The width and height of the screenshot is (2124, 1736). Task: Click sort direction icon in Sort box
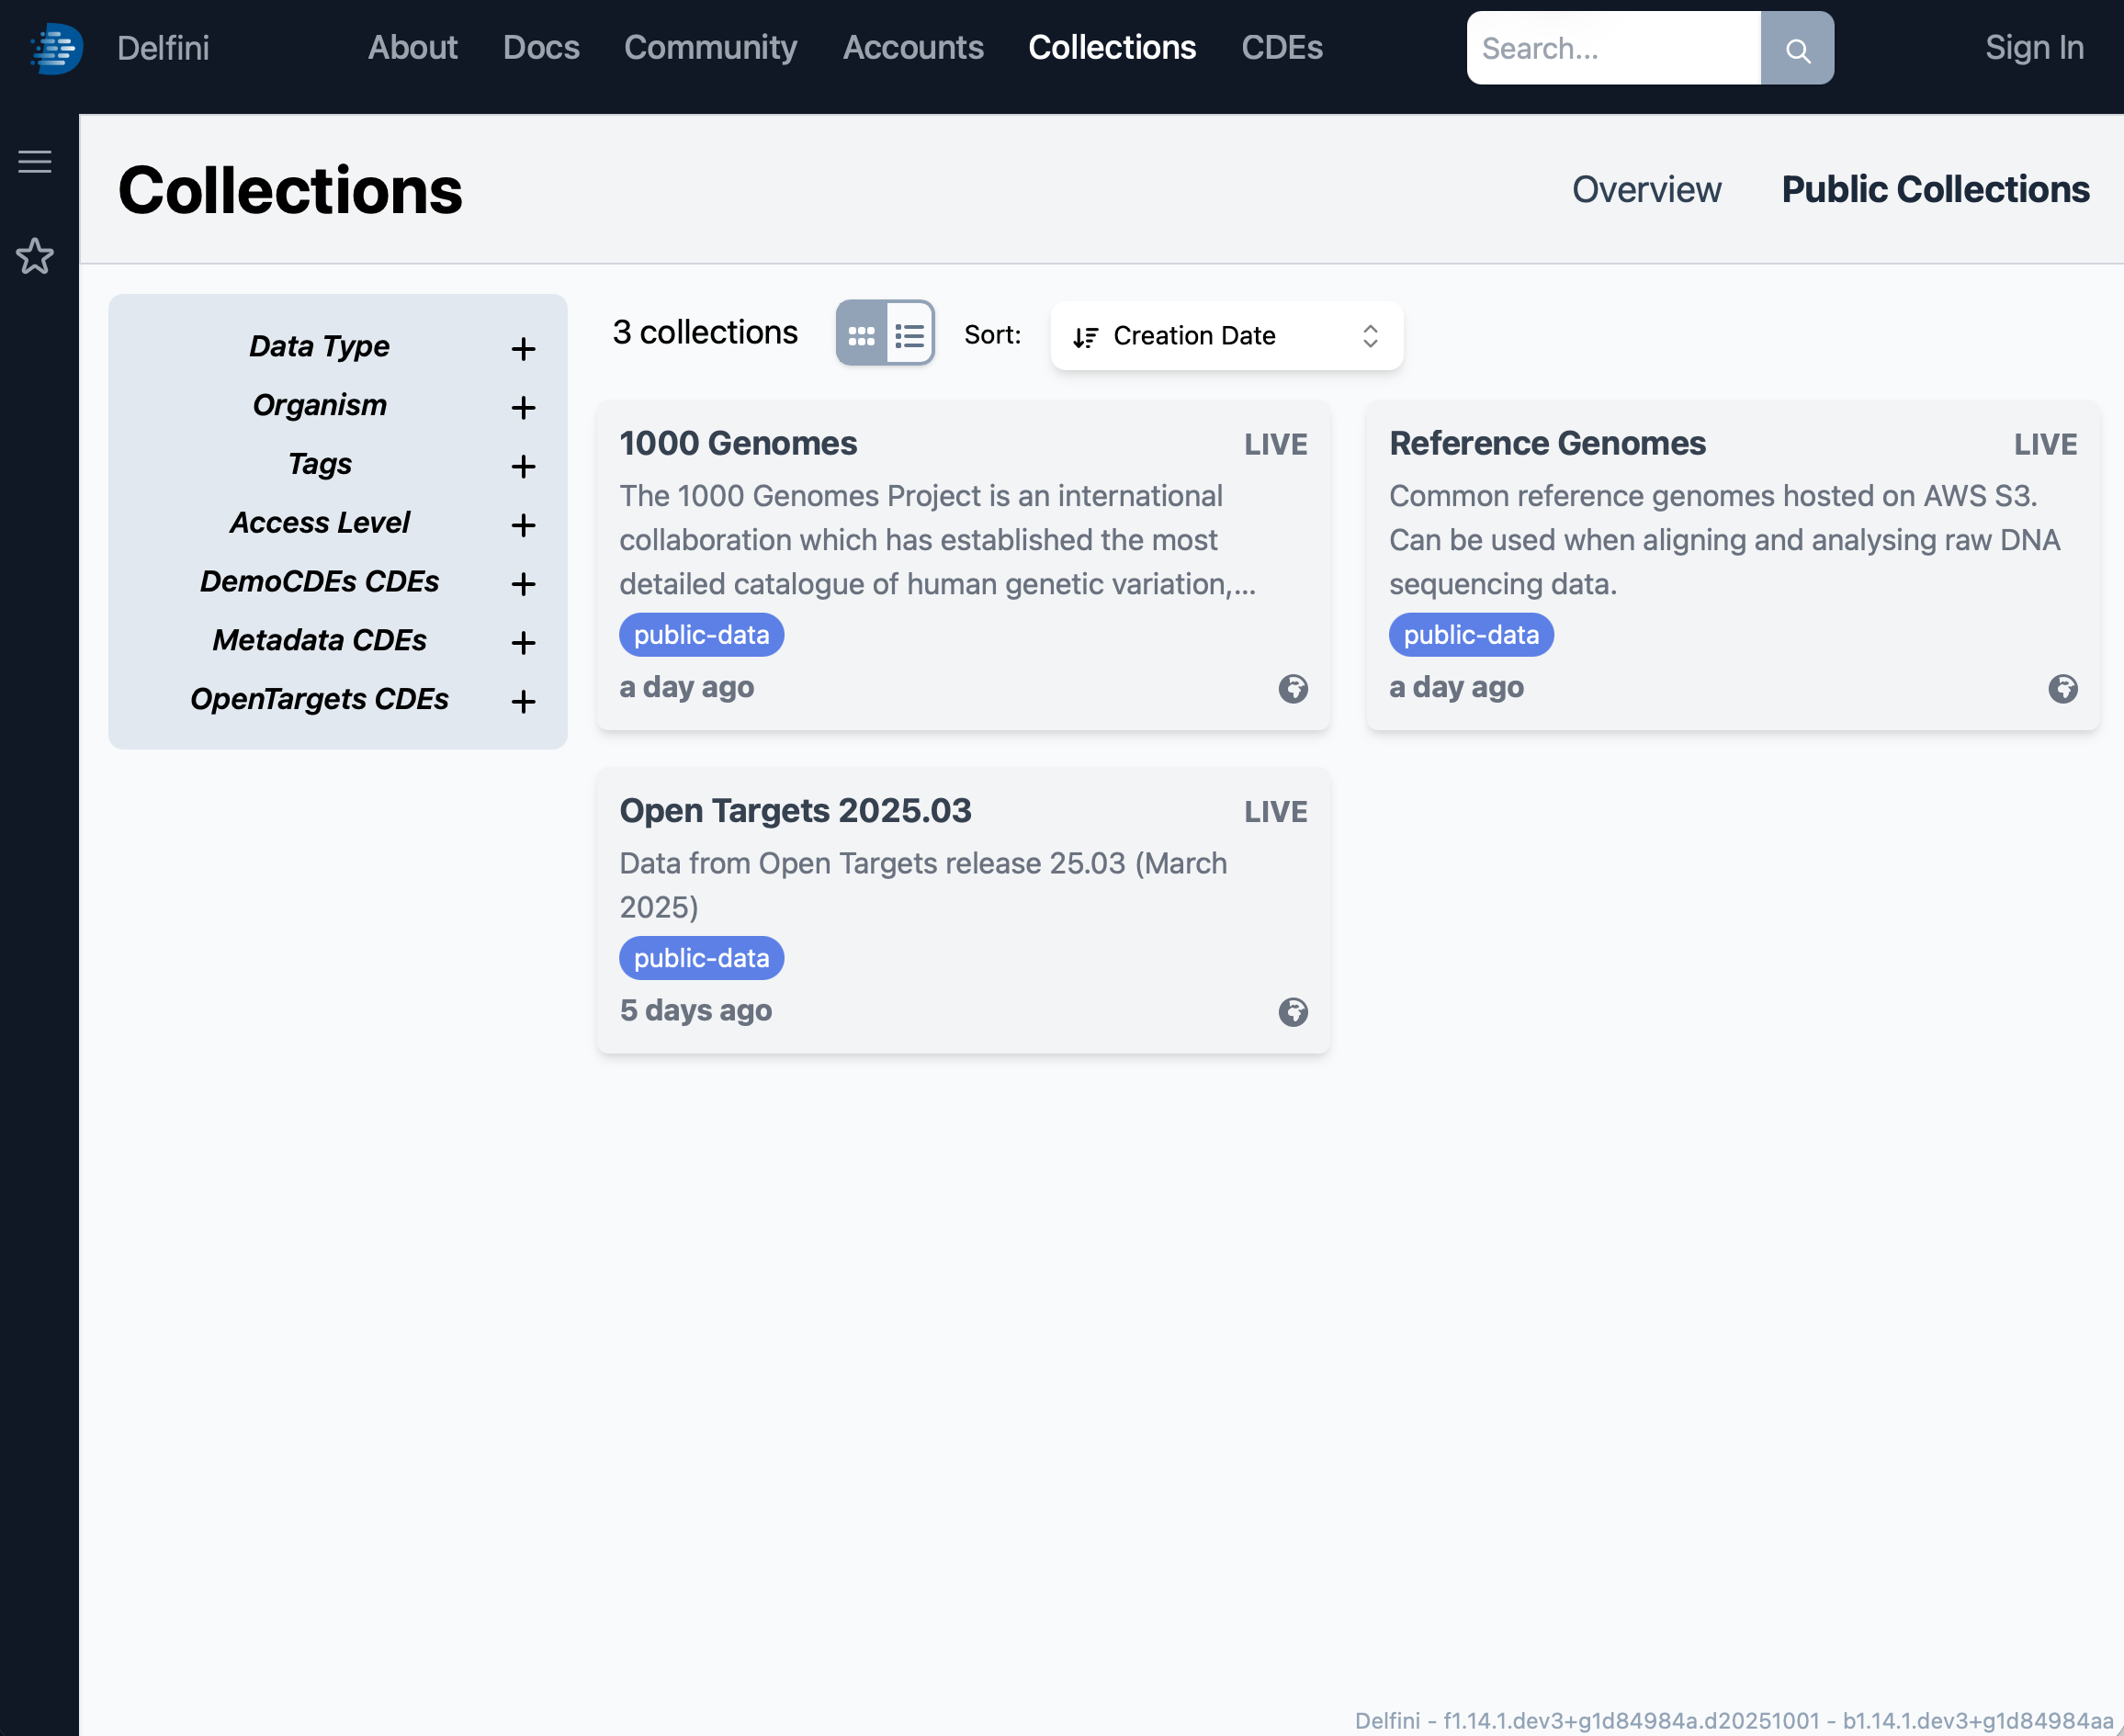1085,337
